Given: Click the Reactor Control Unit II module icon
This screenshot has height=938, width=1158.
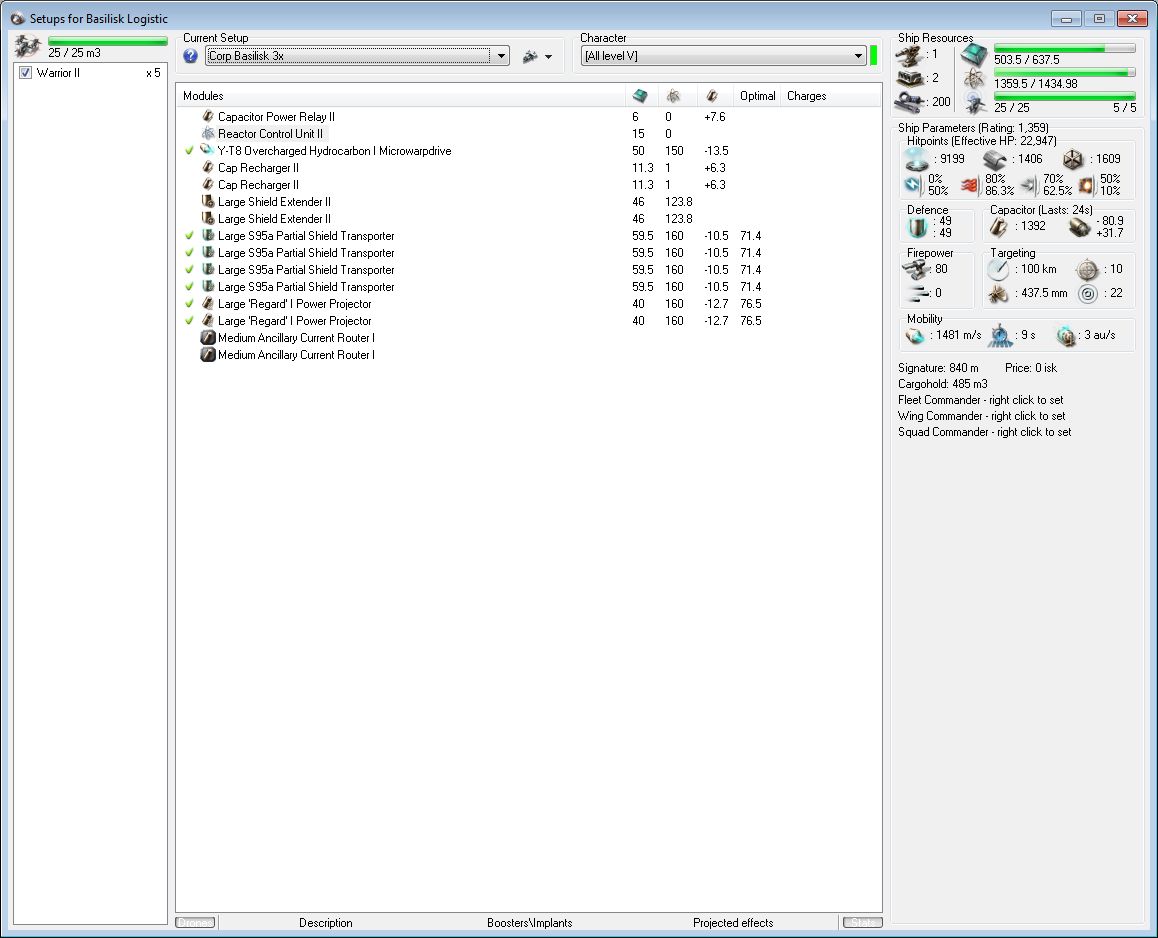Looking at the screenshot, I should [x=208, y=133].
